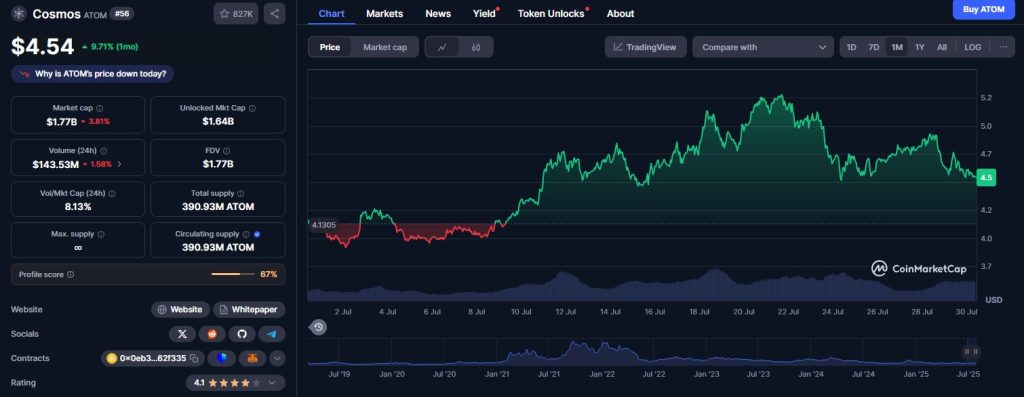The width and height of the screenshot is (1024, 397).
Task: Click the 390.93M ATOM Total supply value
Action: [x=217, y=207]
